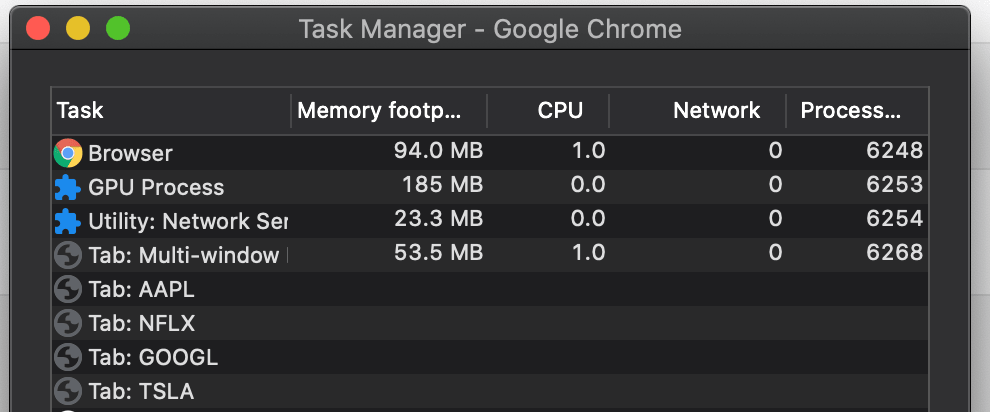
Task: Click the puzzle icon next to GPU Process
Action: 68,187
